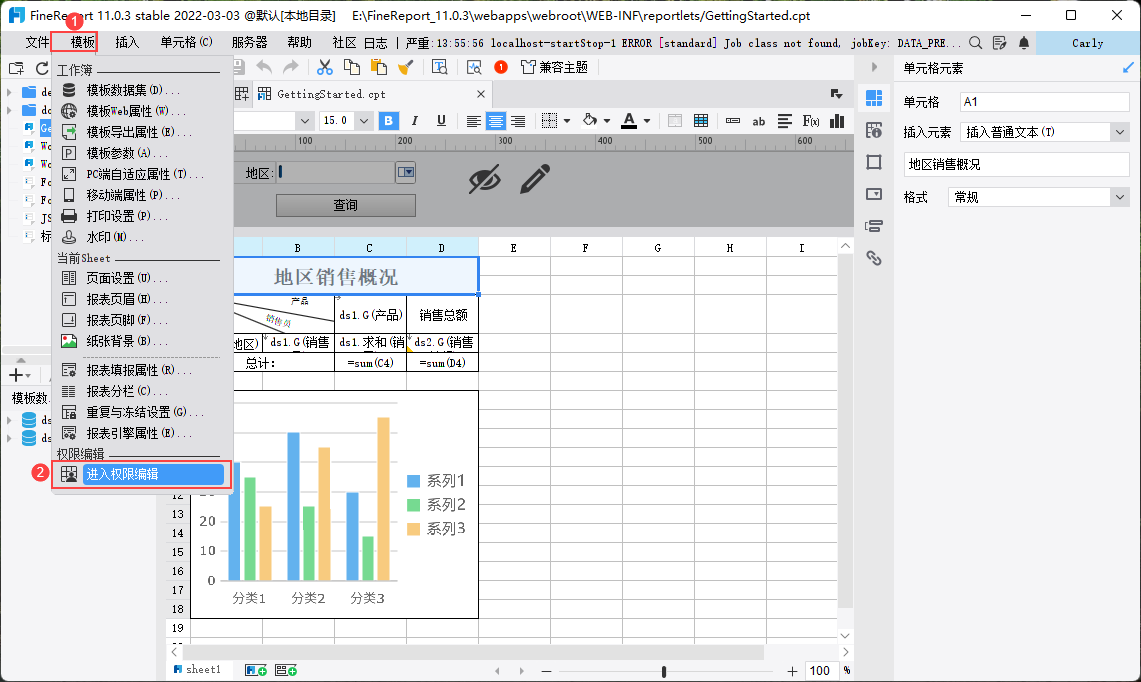Toggle underline formatting button

(441, 121)
